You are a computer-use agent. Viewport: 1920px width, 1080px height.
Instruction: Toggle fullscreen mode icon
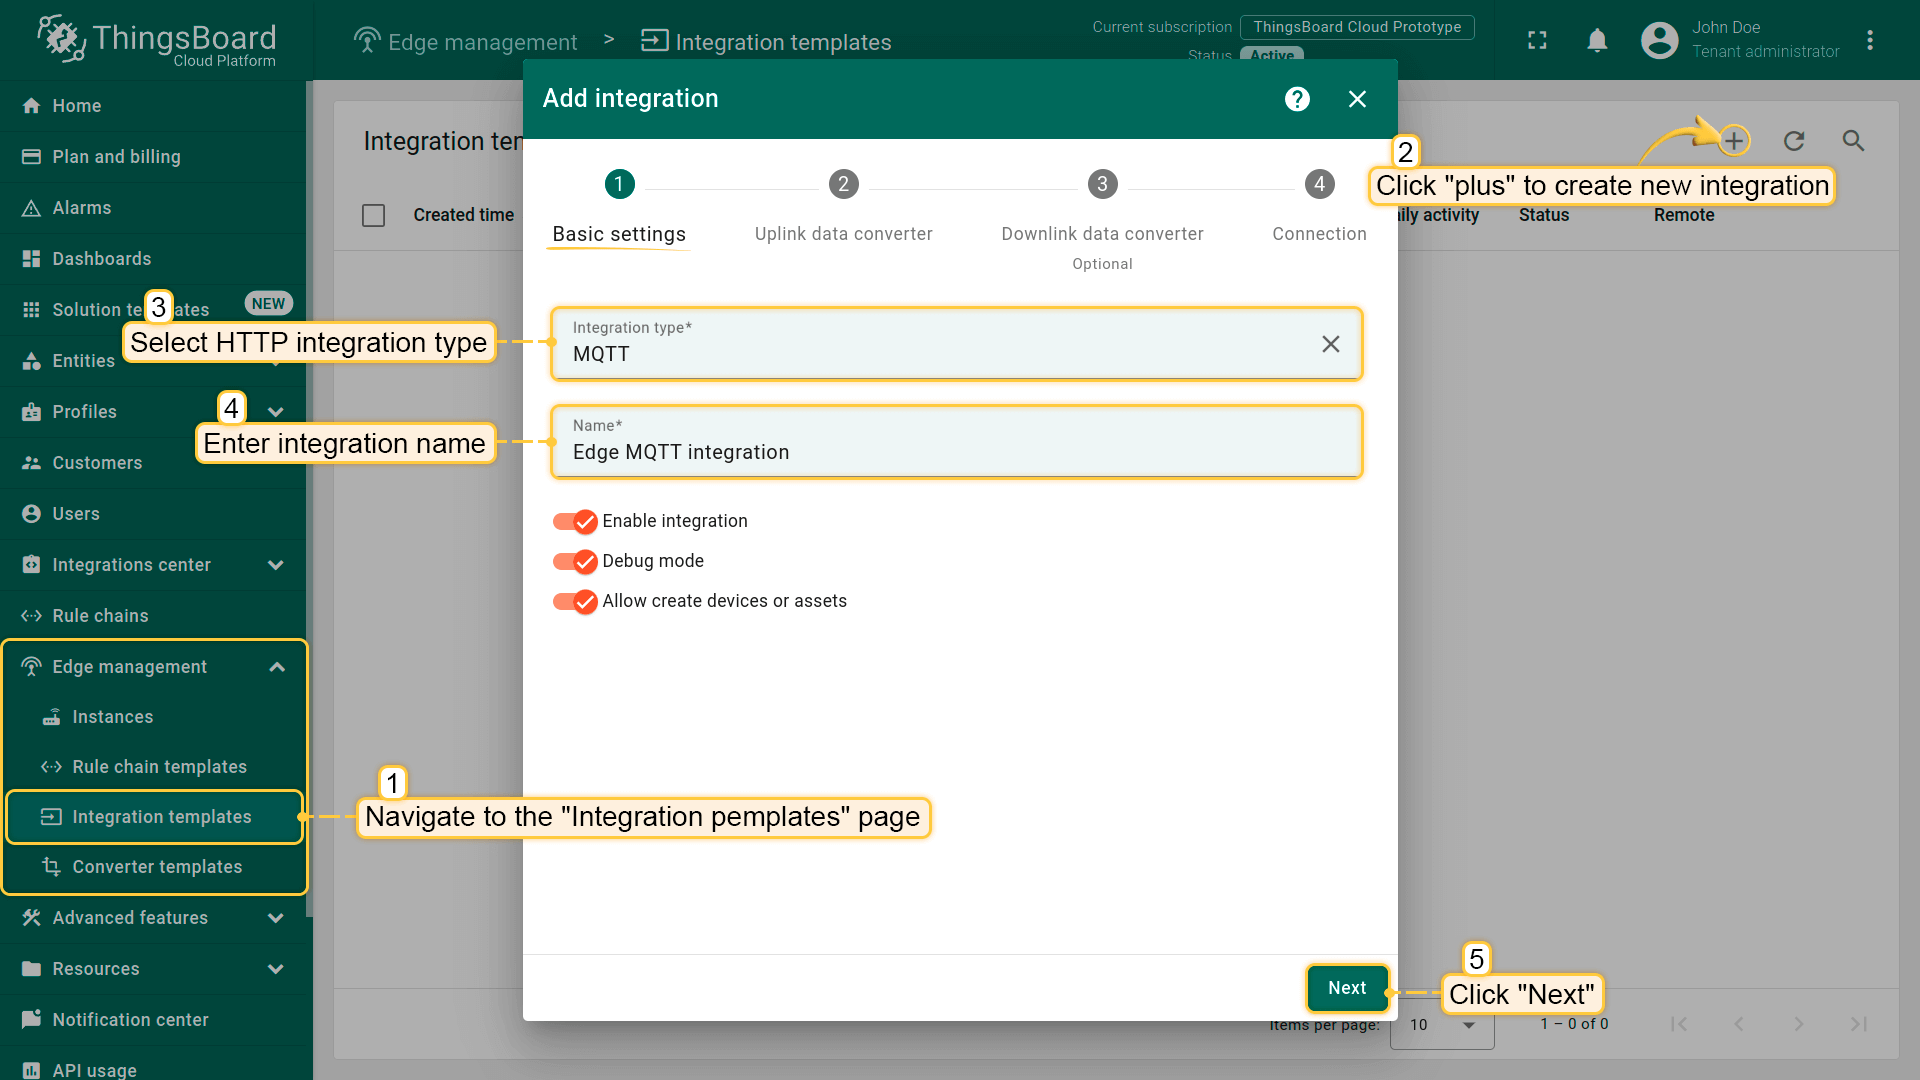pyautogui.click(x=1537, y=40)
